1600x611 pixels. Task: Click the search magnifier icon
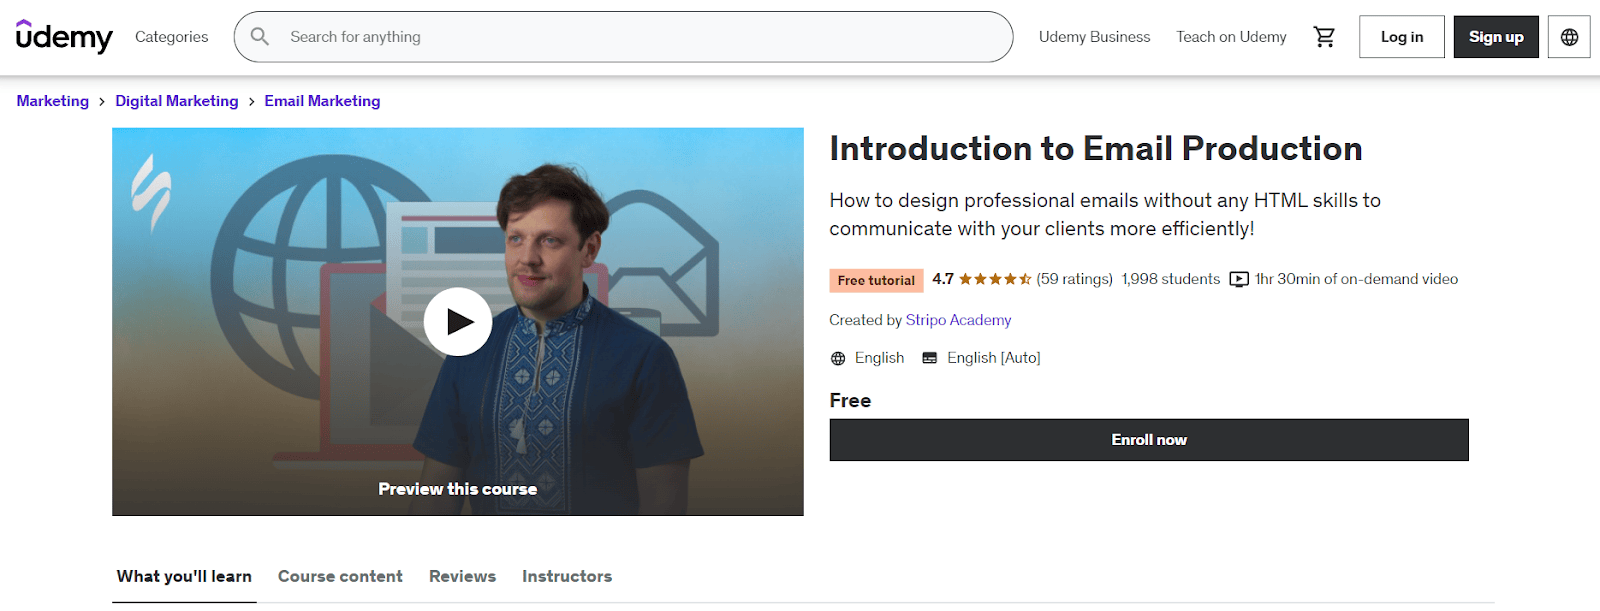click(259, 36)
